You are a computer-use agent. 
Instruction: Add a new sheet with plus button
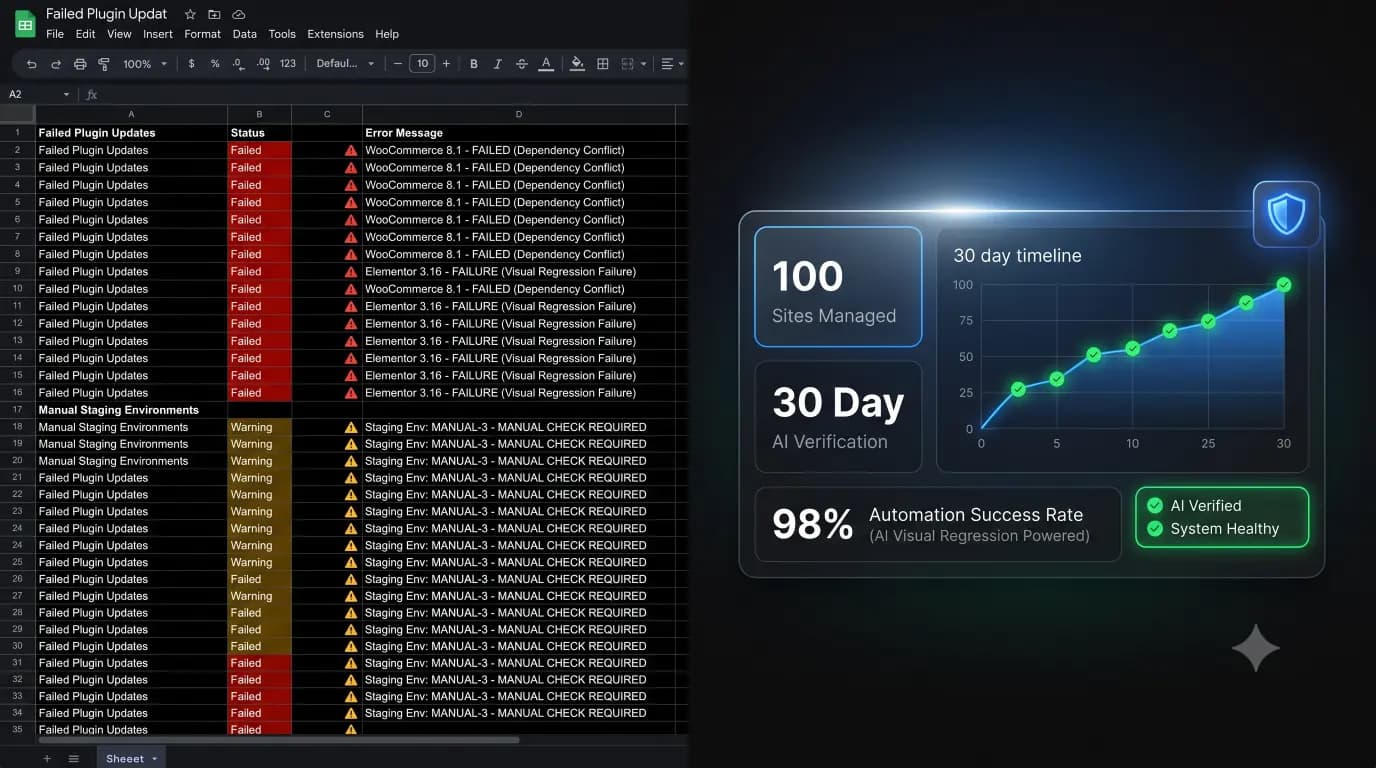47,759
